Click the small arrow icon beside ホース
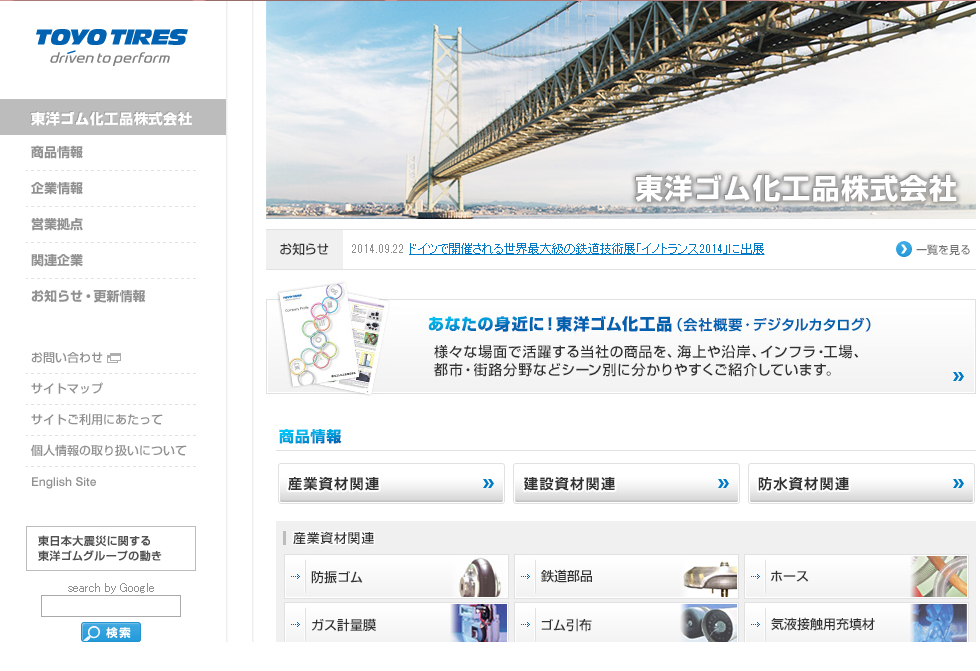Viewport: 980px width, 671px height. point(756,577)
